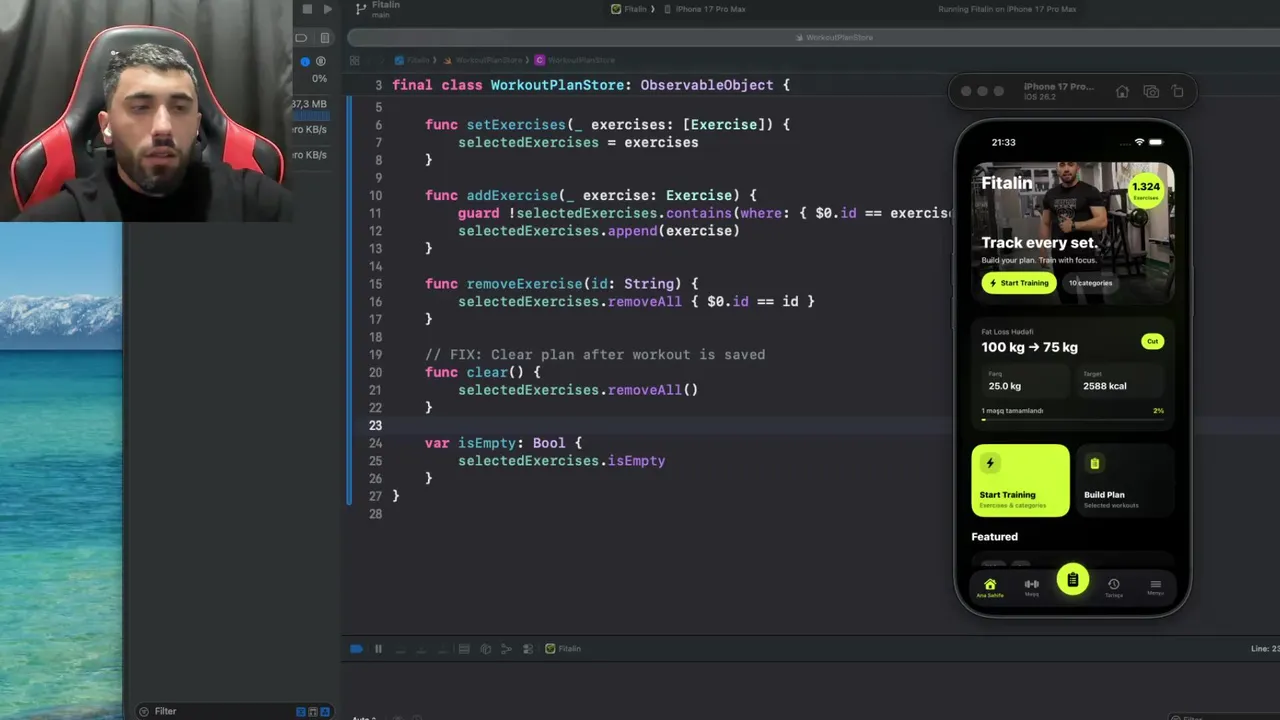The height and width of the screenshot is (720, 1280).
Task: Click the CPU gauge showing 0%
Action: coord(319,78)
